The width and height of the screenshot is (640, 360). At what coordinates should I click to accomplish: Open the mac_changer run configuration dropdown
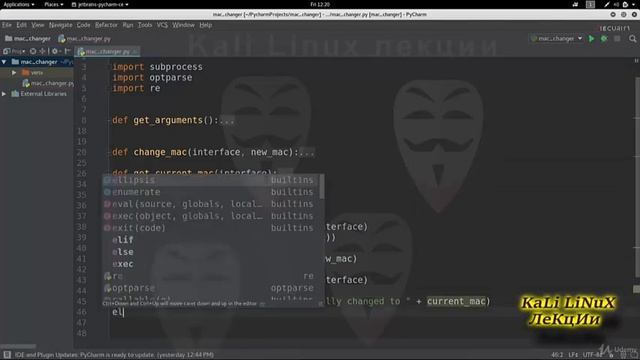556,38
